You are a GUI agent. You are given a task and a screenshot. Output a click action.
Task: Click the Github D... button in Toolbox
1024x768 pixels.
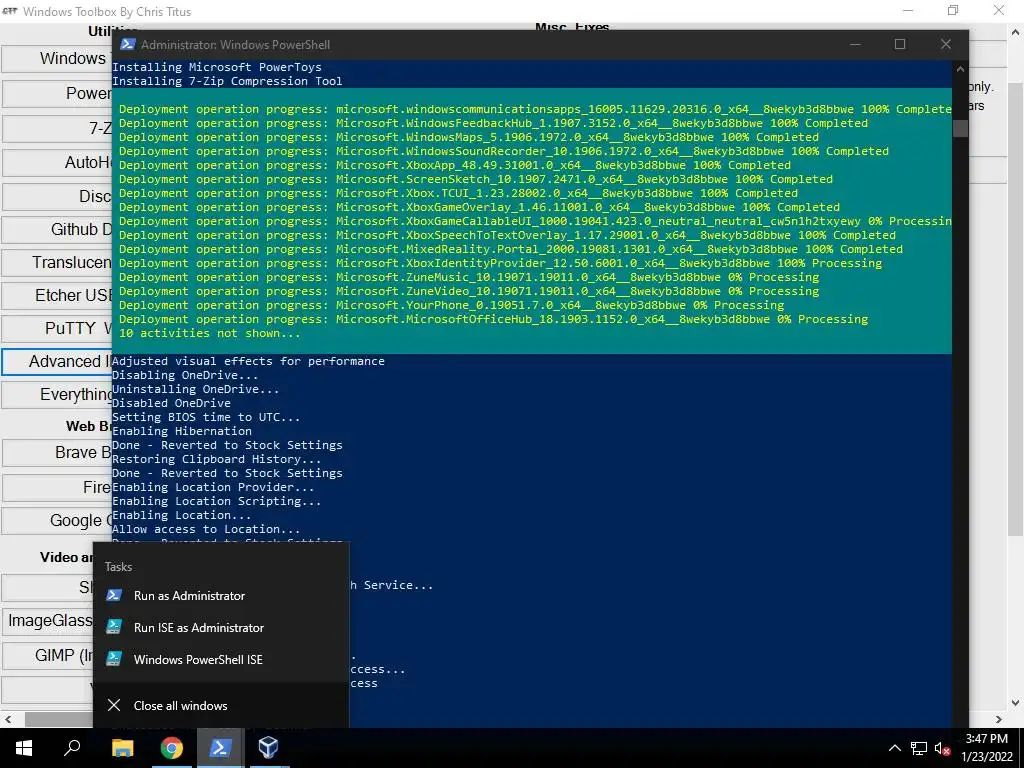click(57, 229)
